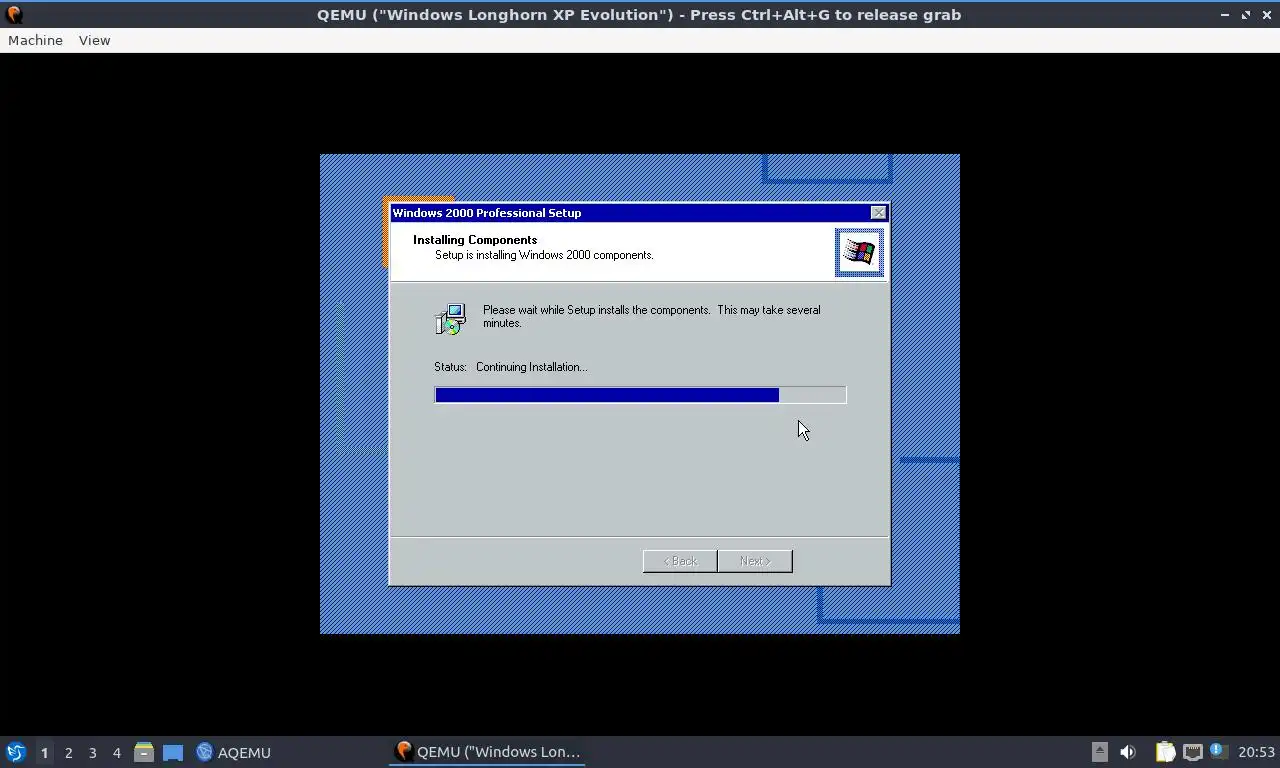Click the installation progress bar
The width and height of the screenshot is (1280, 768).
(x=640, y=395)
